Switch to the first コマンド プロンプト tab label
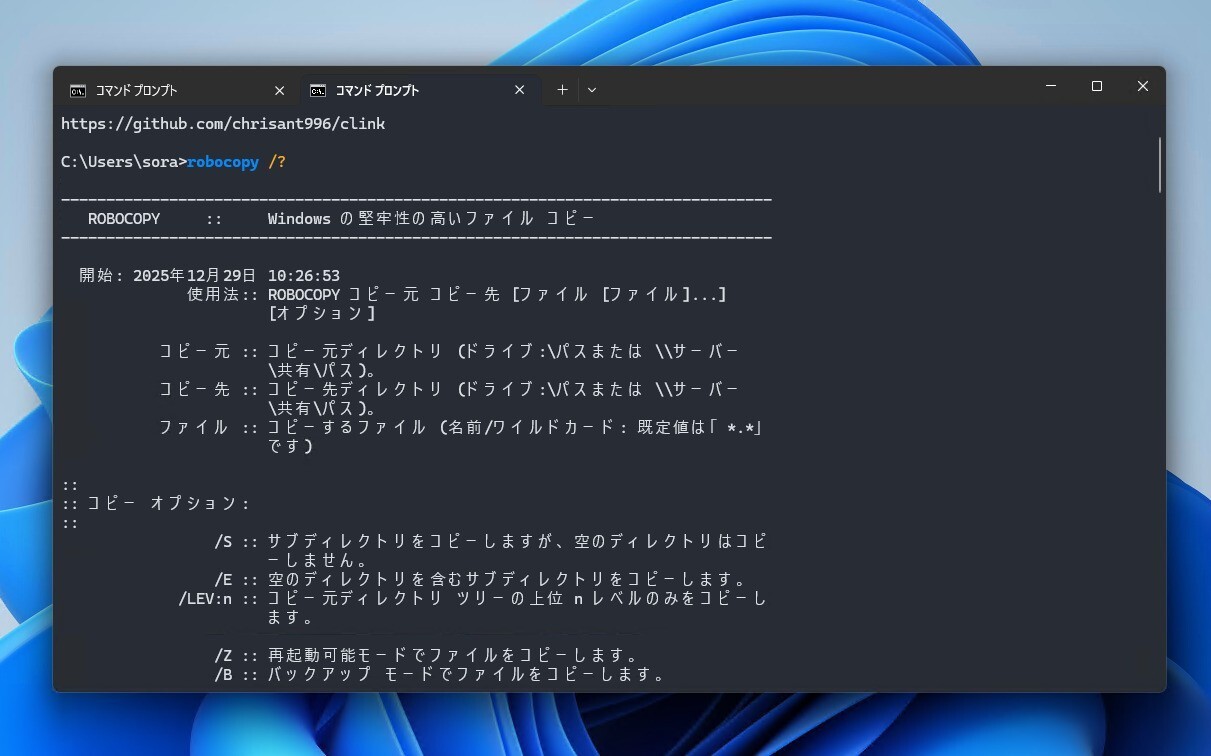Viewport: 1211px width, 756px height. pyautogui.click(x=137, y=91)
